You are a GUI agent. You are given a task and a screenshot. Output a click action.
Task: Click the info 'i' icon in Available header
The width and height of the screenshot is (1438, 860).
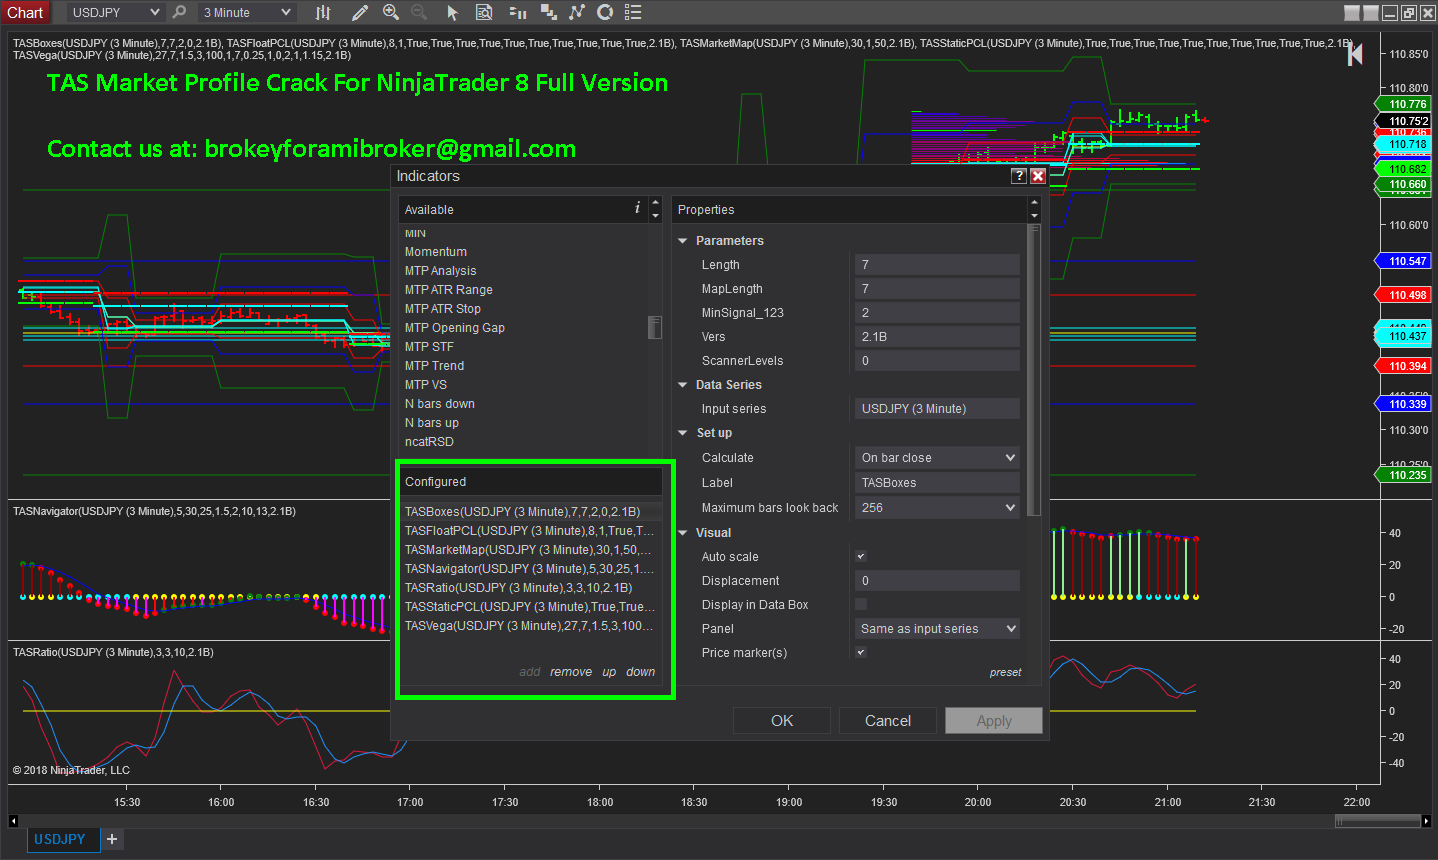click(x=637, y=208)
